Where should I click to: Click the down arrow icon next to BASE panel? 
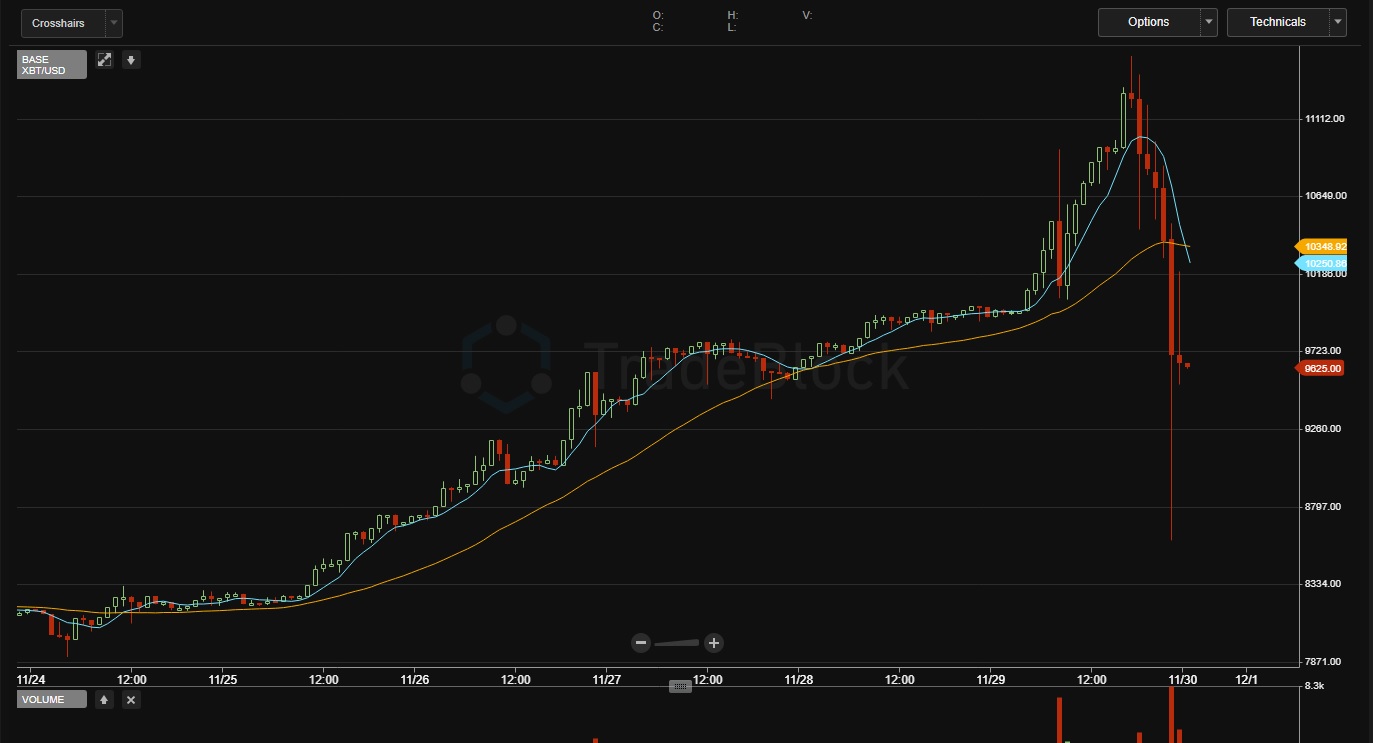click(131, 60)
